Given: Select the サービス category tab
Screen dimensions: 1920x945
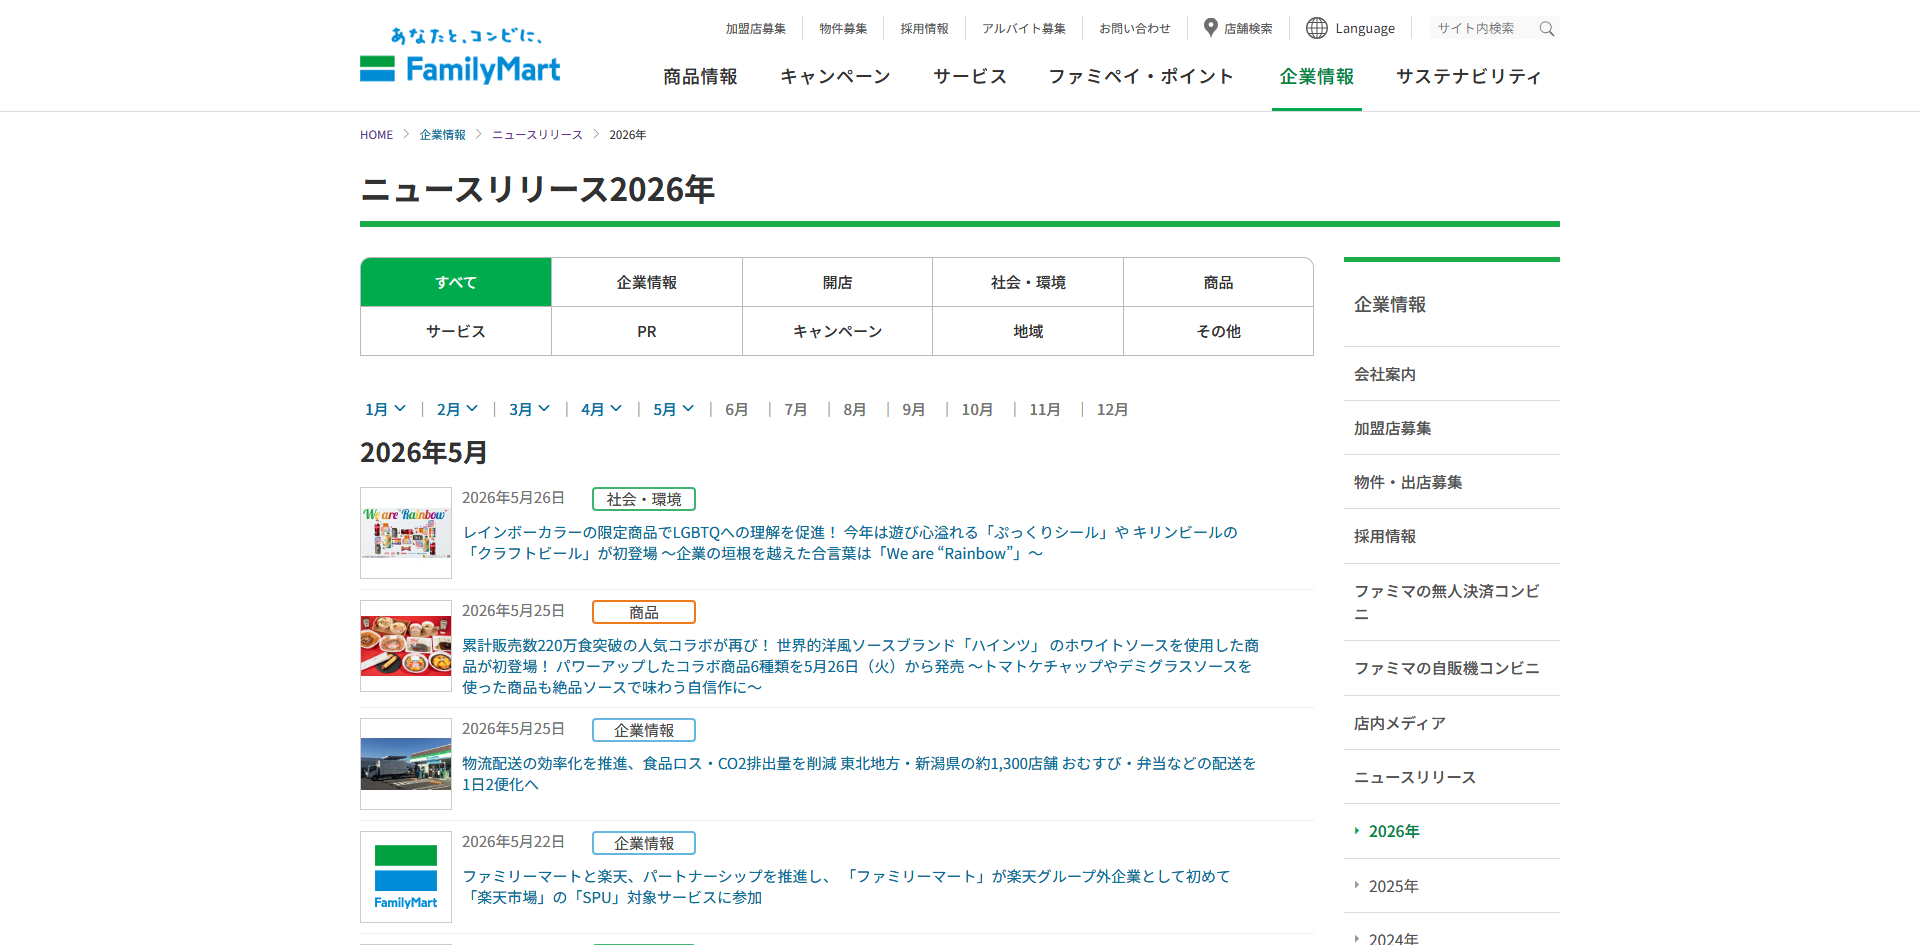Looking at the screenshot, I should (456, 331).
